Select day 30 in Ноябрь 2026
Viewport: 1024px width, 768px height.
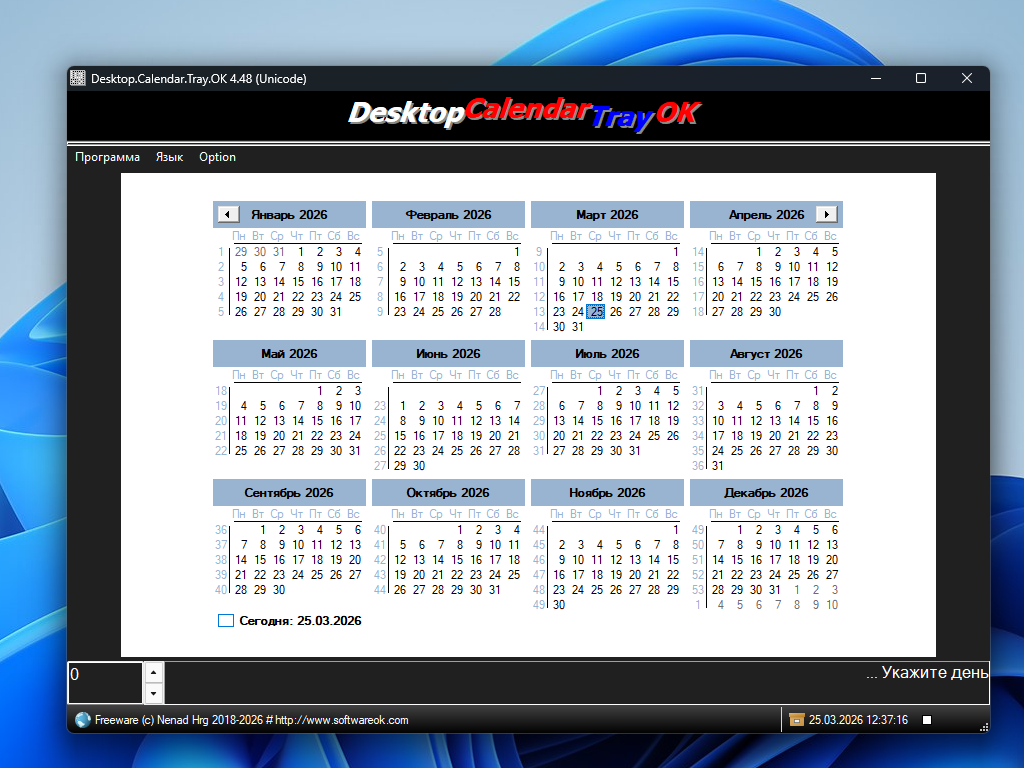click(x=559, y=605)
